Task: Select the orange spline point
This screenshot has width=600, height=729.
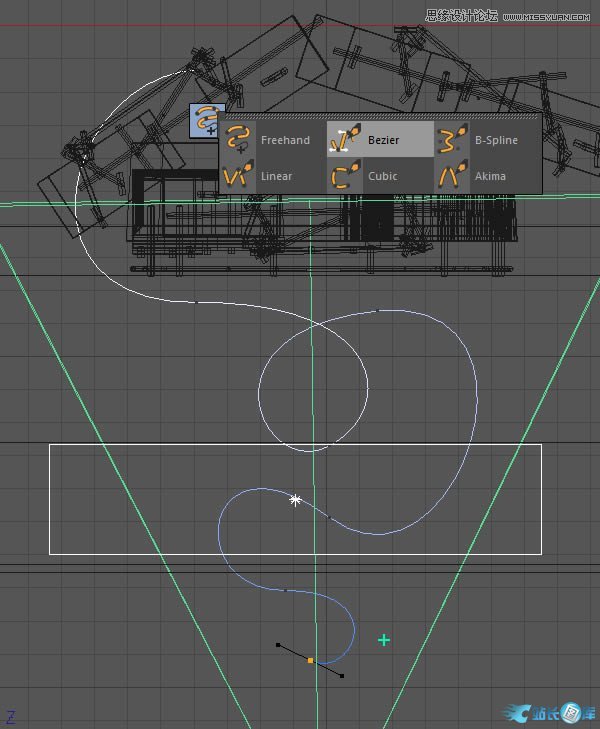Action: pos(311,661)
